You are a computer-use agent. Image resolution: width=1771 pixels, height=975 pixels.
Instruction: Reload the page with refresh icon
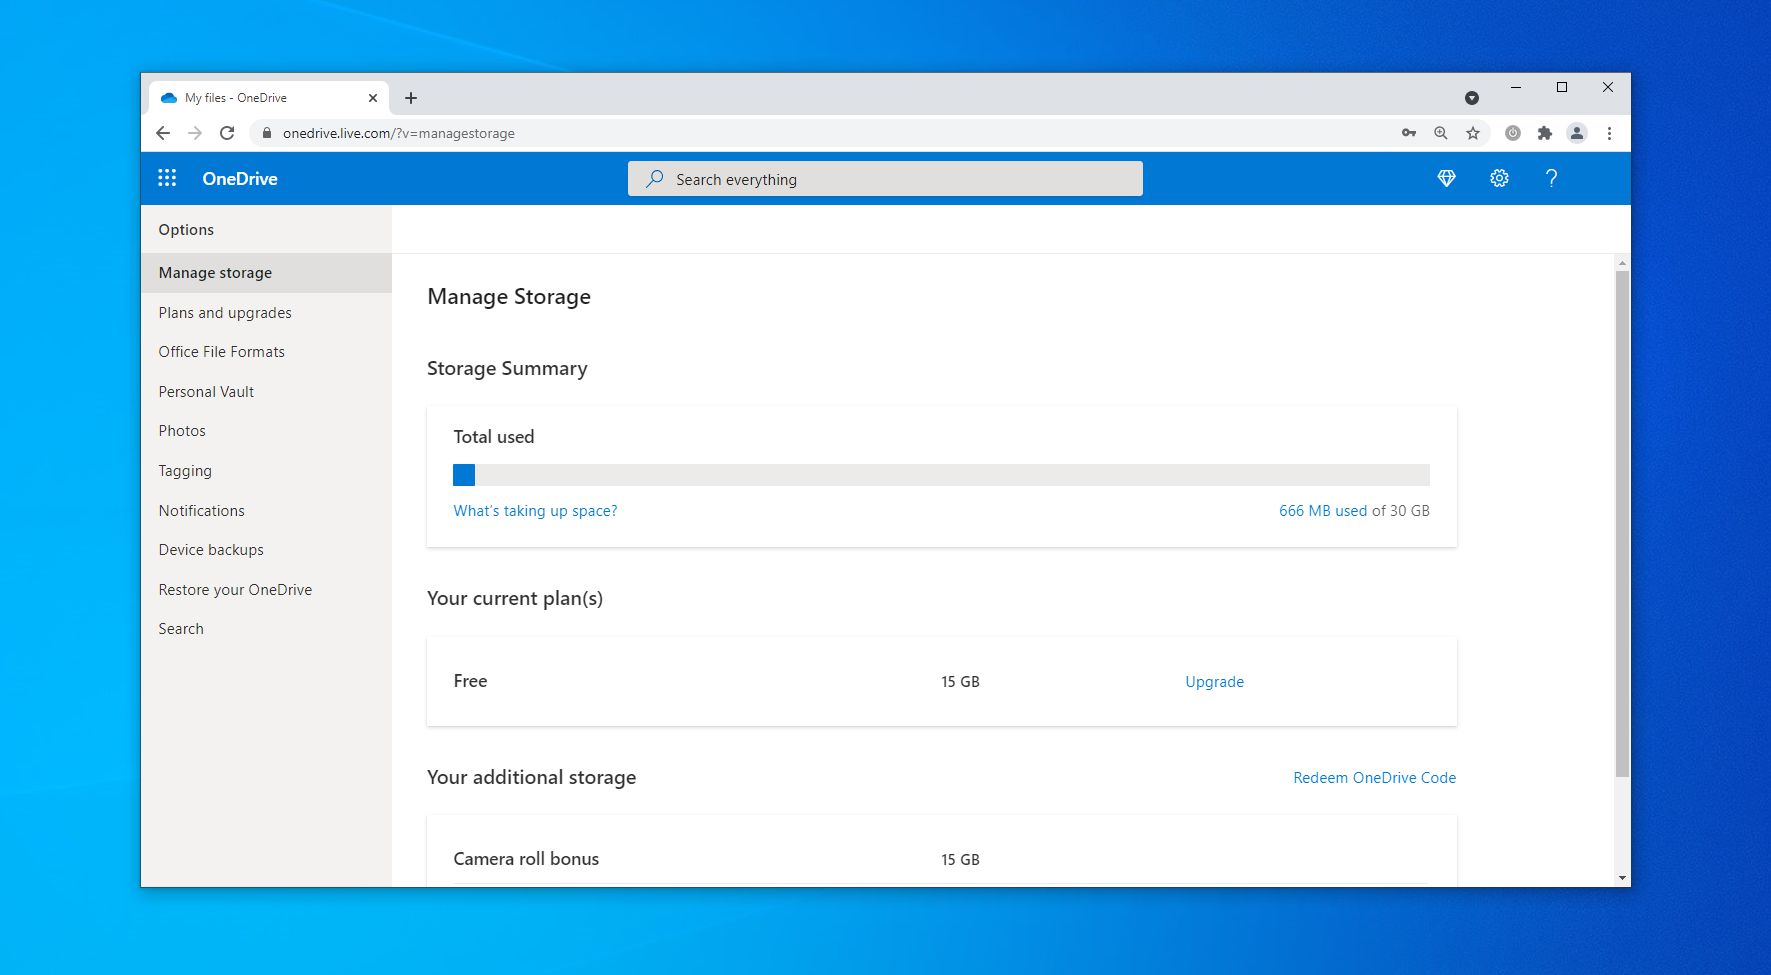tap(227, 133)
